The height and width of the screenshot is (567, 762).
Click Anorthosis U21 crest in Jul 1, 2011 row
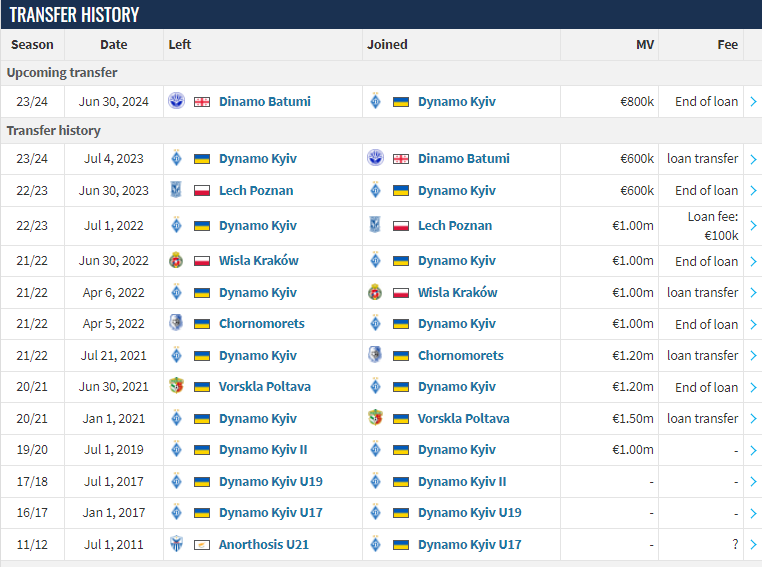(x=176, y=544)
